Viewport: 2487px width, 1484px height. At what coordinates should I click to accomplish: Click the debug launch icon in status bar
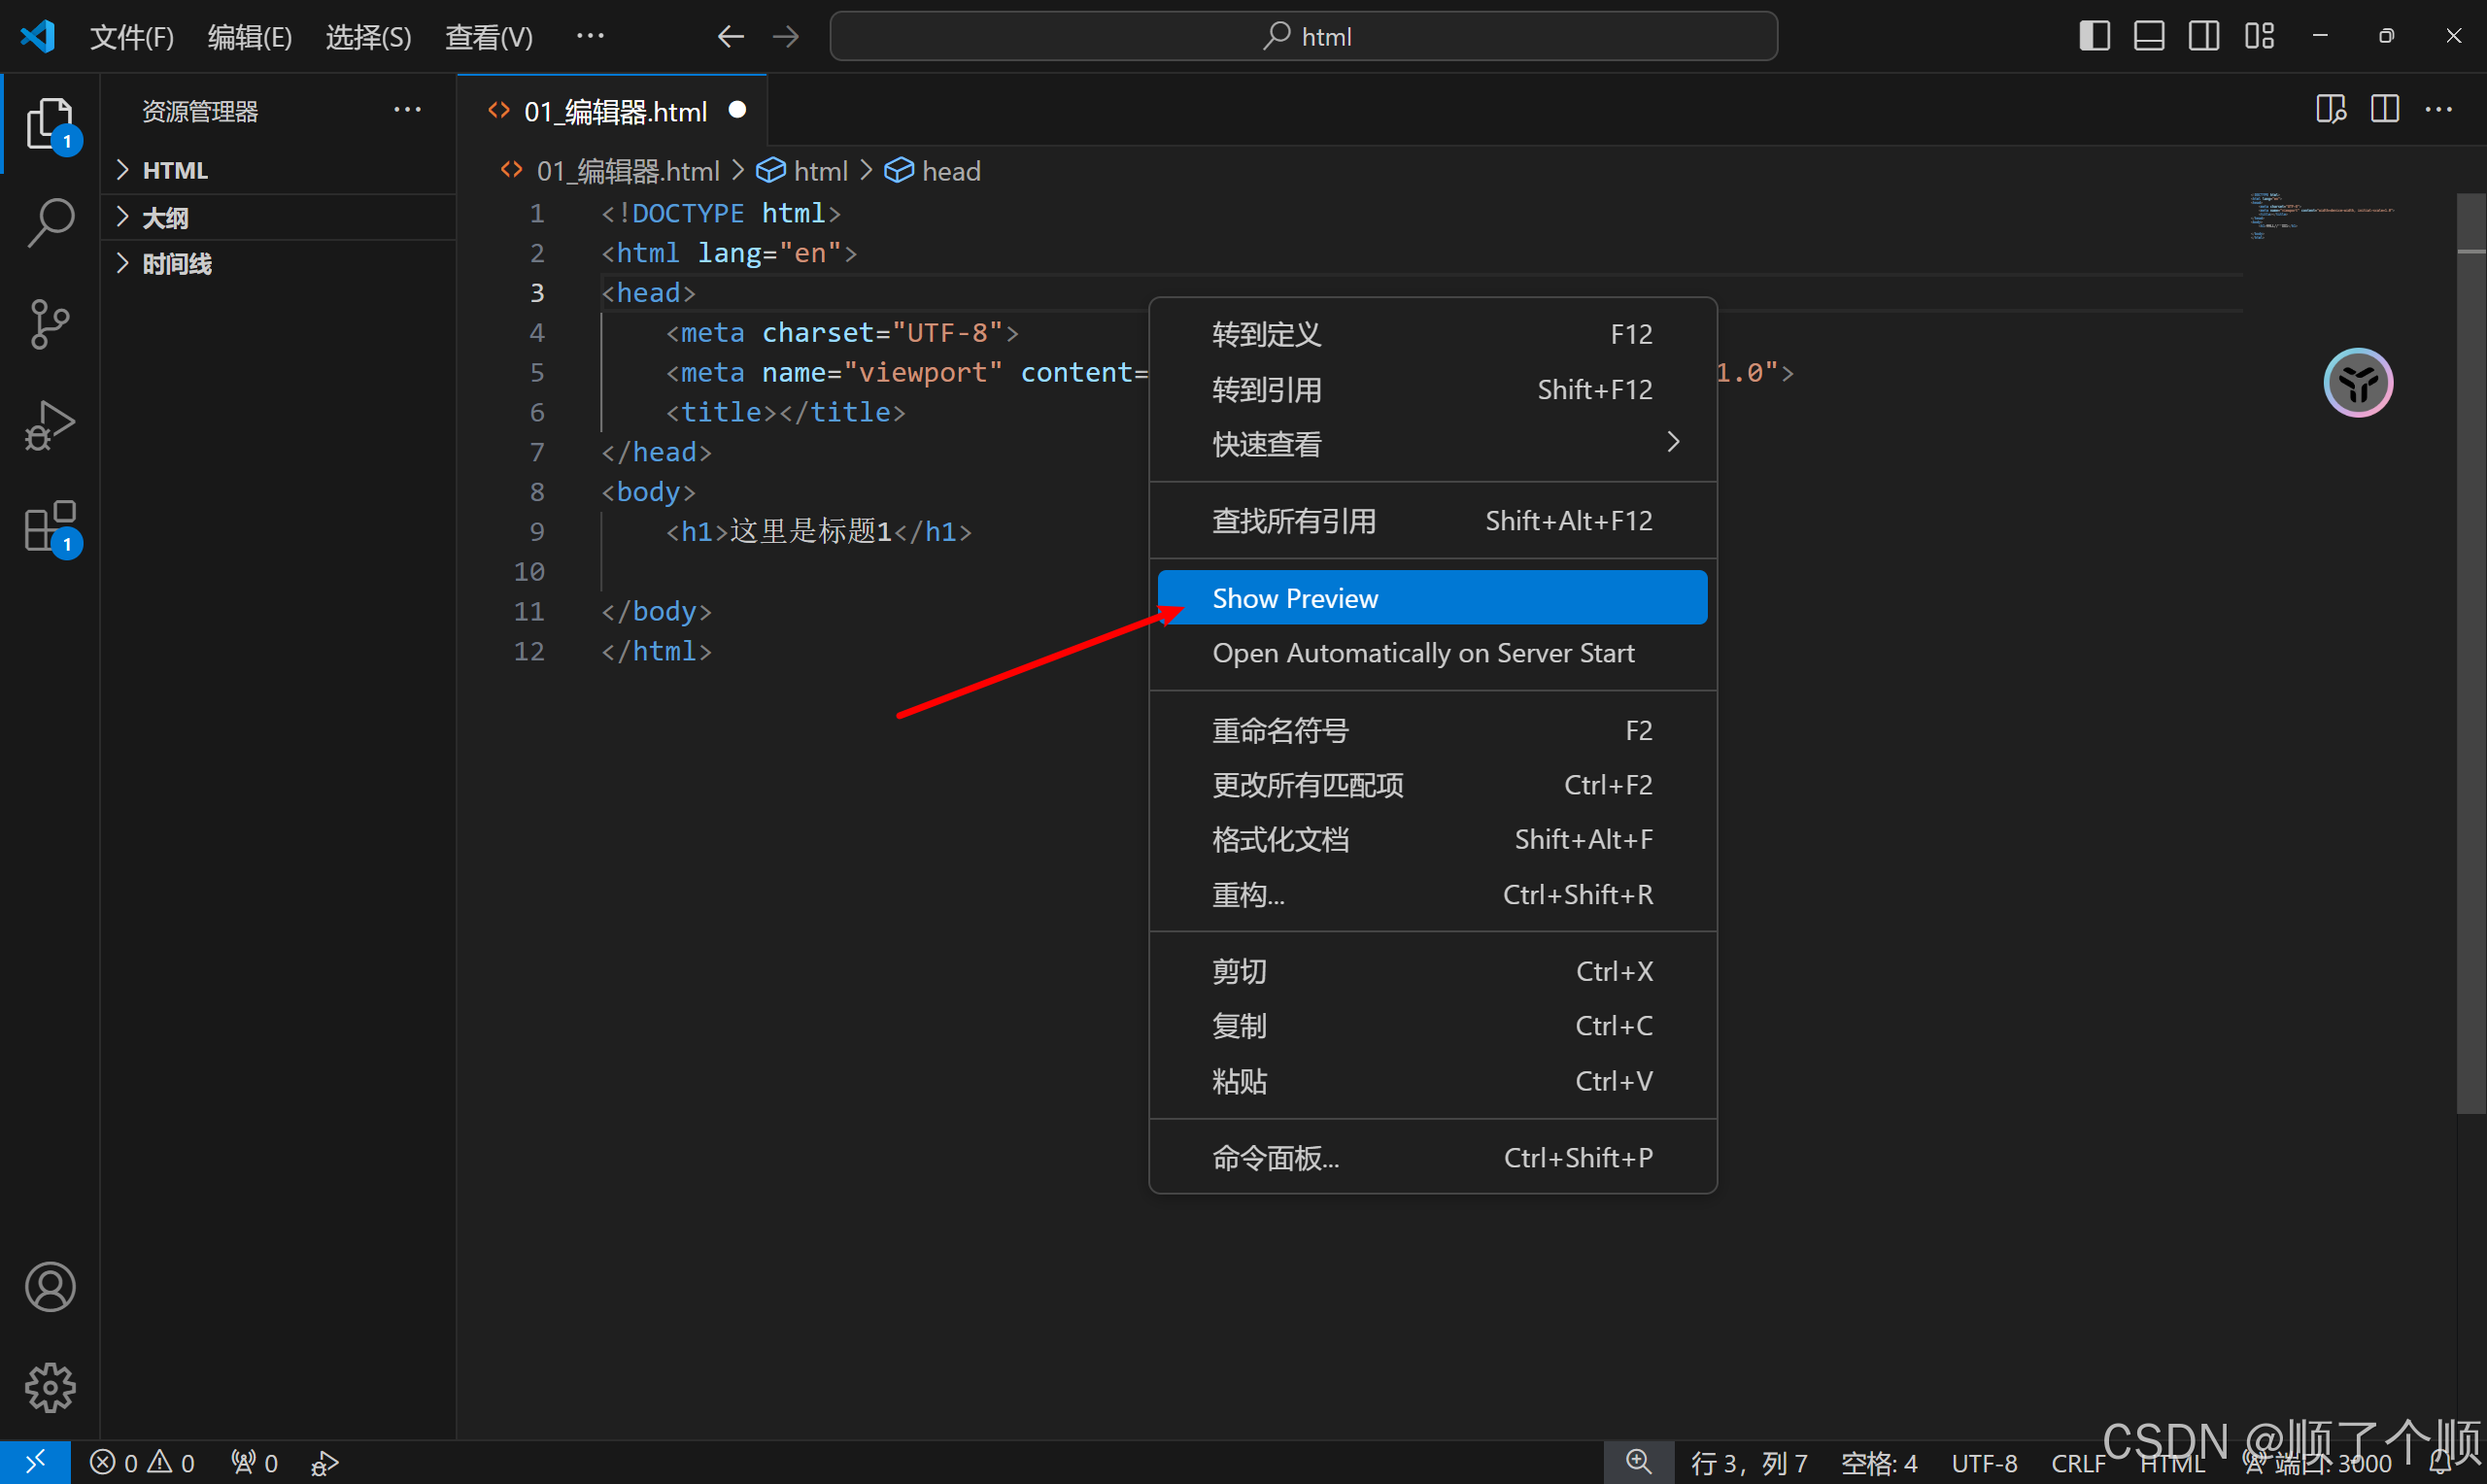click(325, 1463)
